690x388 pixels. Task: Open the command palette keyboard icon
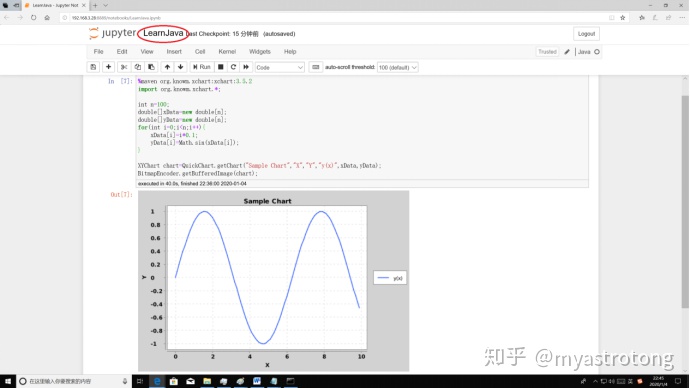point(316,67)
